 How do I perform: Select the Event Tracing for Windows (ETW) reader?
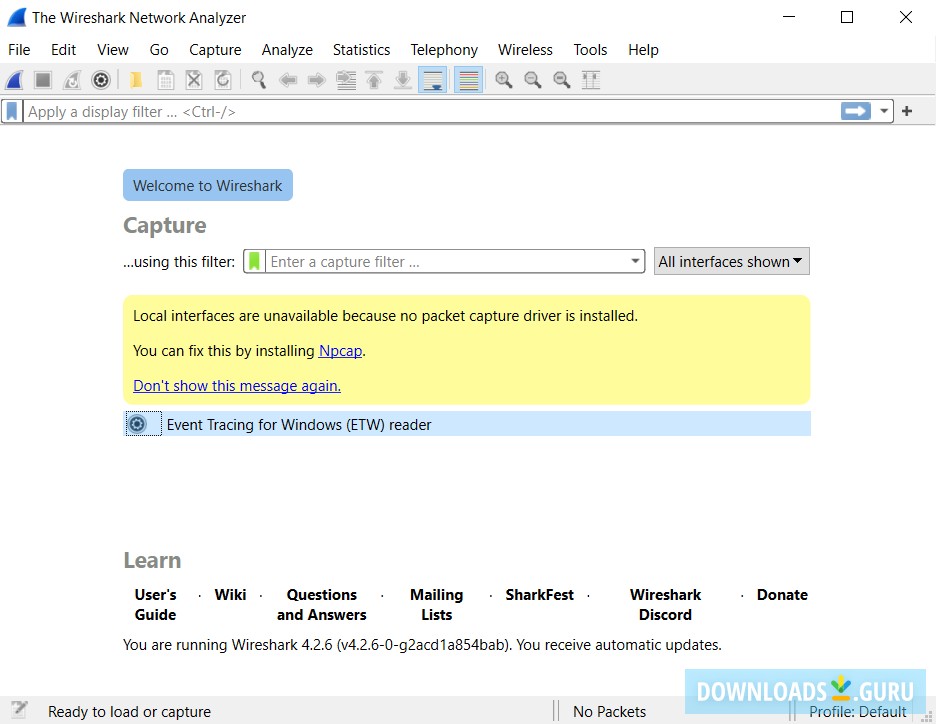click(x=298, y=424)
